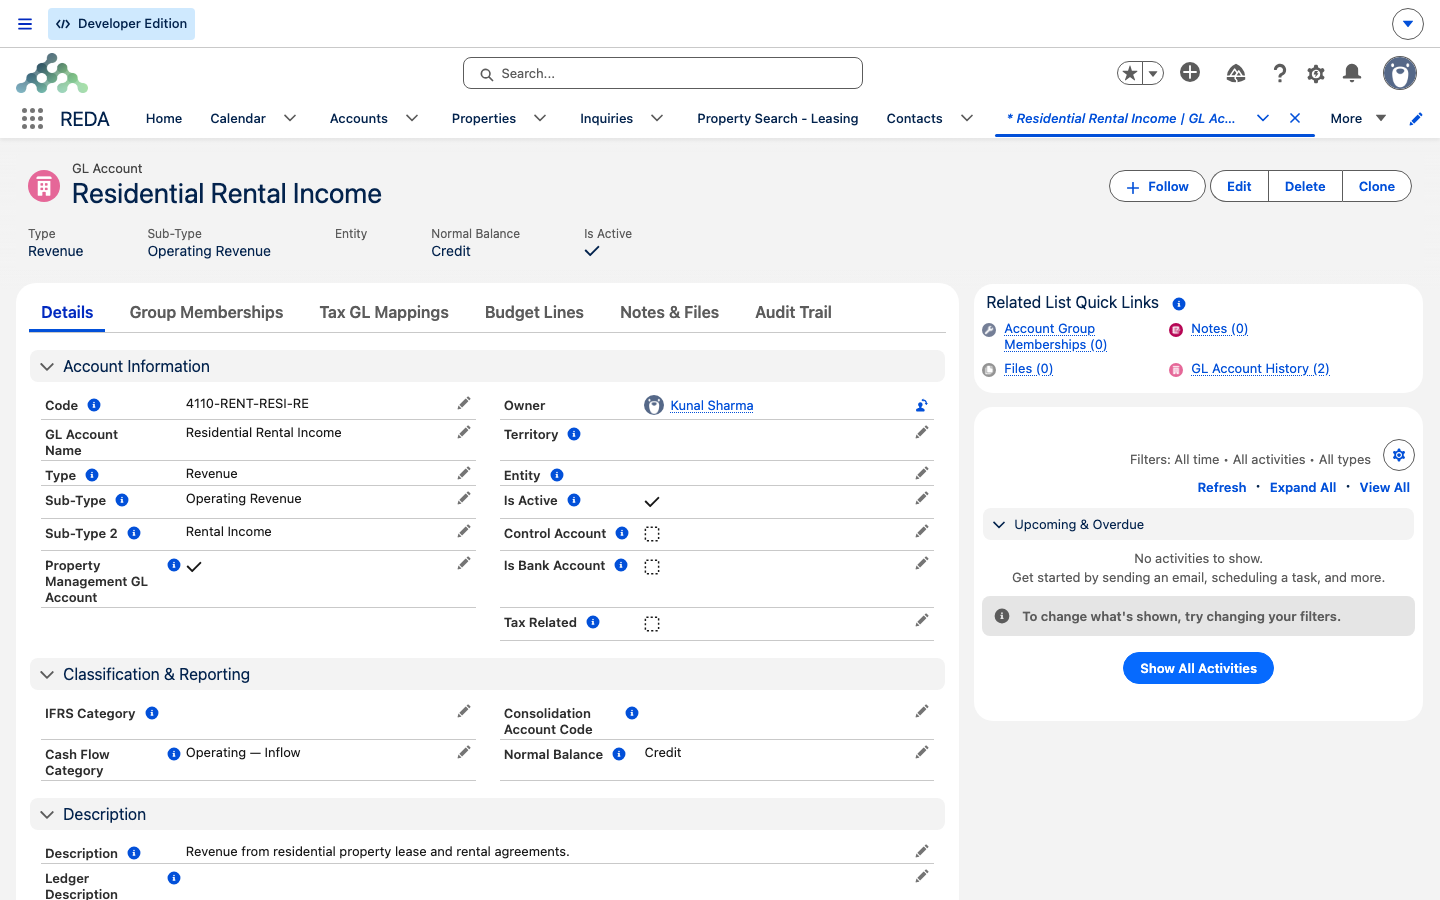Show info for Related List Quick Links

click(1179, 303)
